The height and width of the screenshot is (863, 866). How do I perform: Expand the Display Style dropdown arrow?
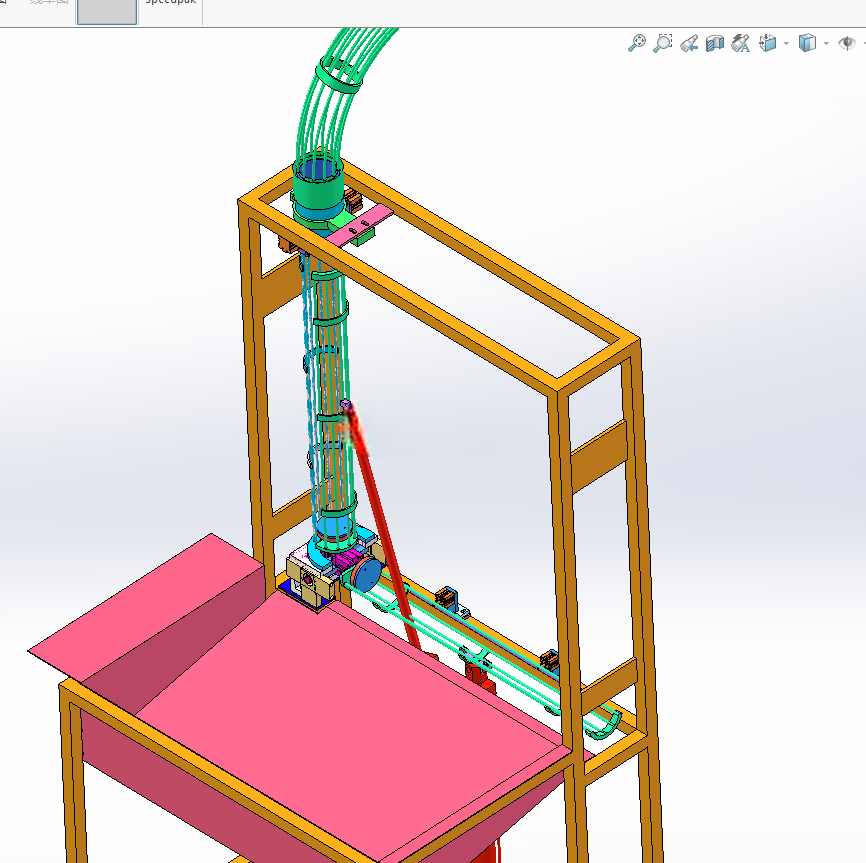click(x=826, y=43)
